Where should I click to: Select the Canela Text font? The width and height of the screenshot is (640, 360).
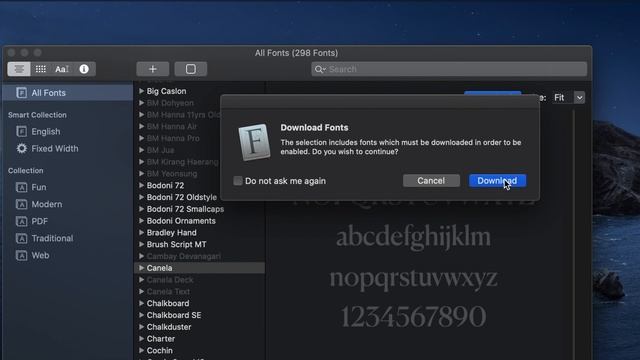coord(168,292)
